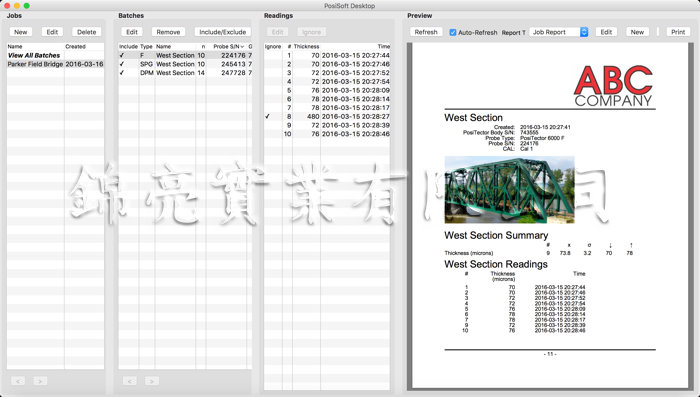Image resolution: width=700 pixels, height=397 pixels.
Task: Click previous arrow under Batches list
Action: (x=129, y=381)
